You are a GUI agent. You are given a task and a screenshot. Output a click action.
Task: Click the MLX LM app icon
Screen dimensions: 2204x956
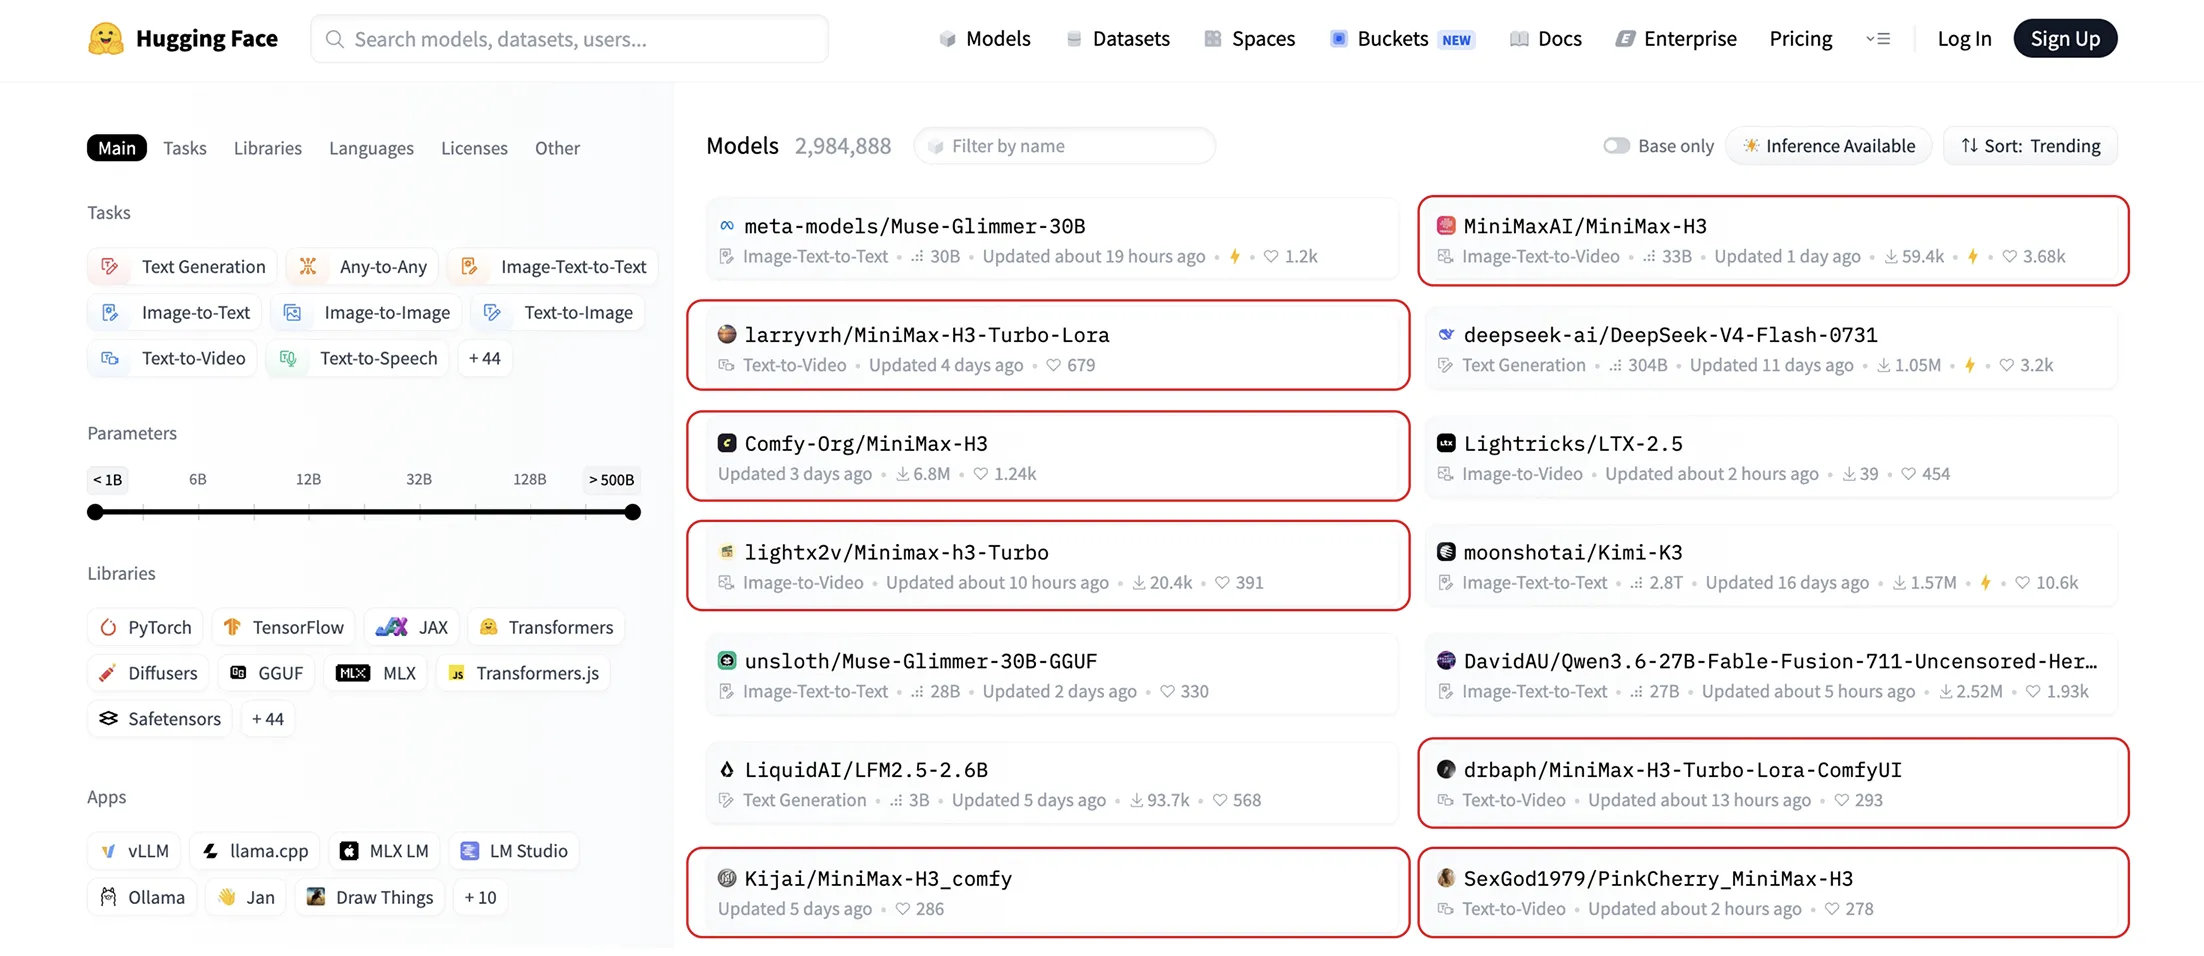[x=349, y=851]
